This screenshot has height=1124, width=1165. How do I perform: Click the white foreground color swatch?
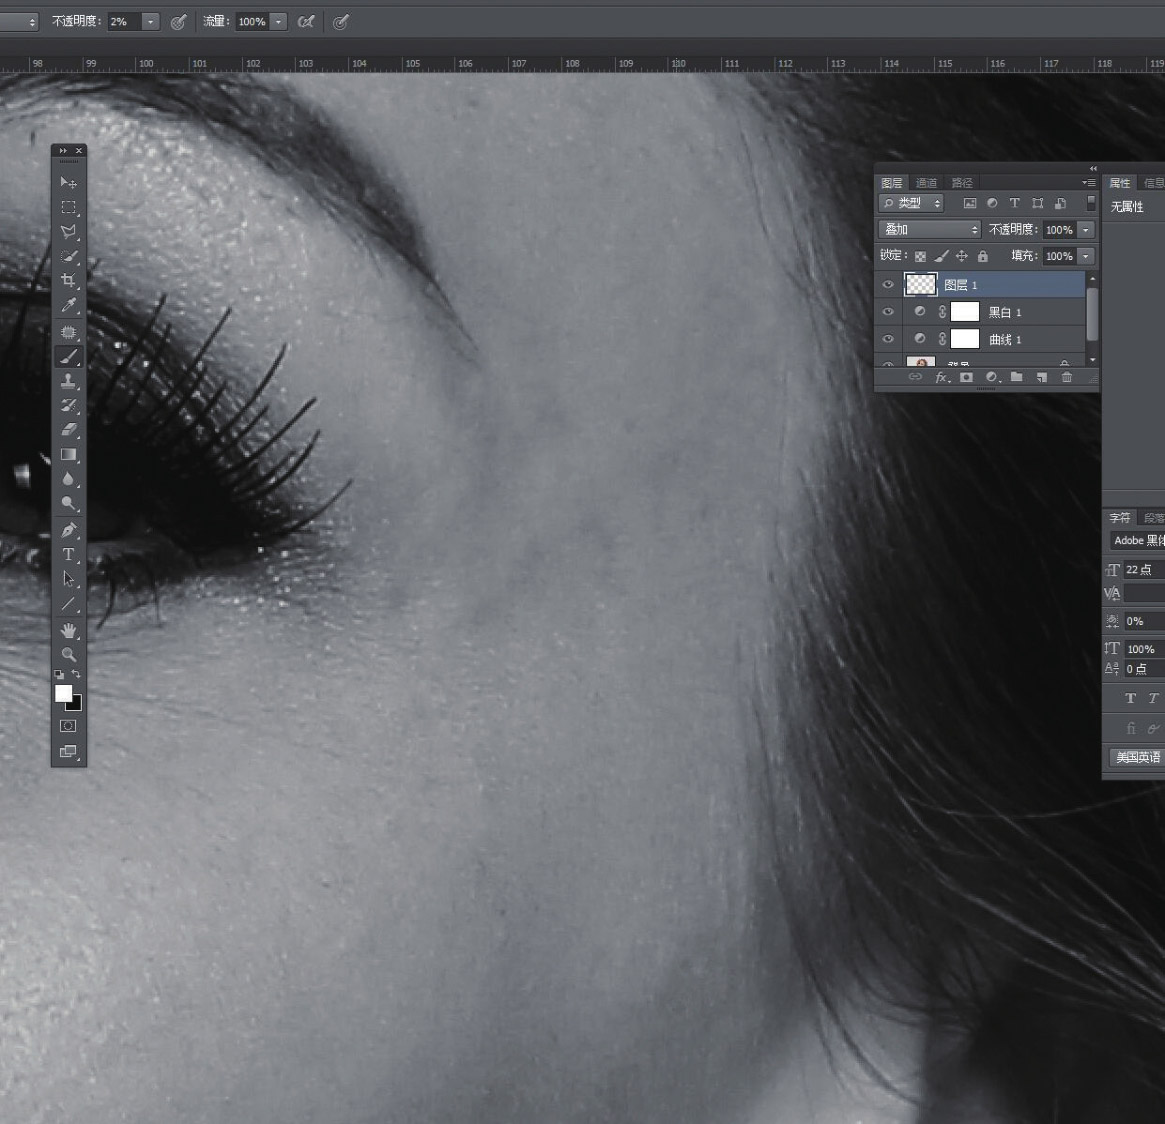click(63, 693)
